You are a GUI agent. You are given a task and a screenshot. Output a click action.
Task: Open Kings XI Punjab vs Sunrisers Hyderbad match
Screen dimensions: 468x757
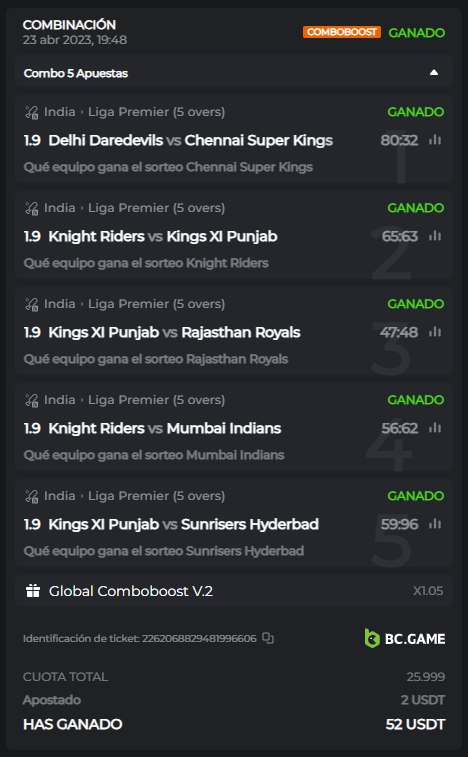tap(184, 524)
